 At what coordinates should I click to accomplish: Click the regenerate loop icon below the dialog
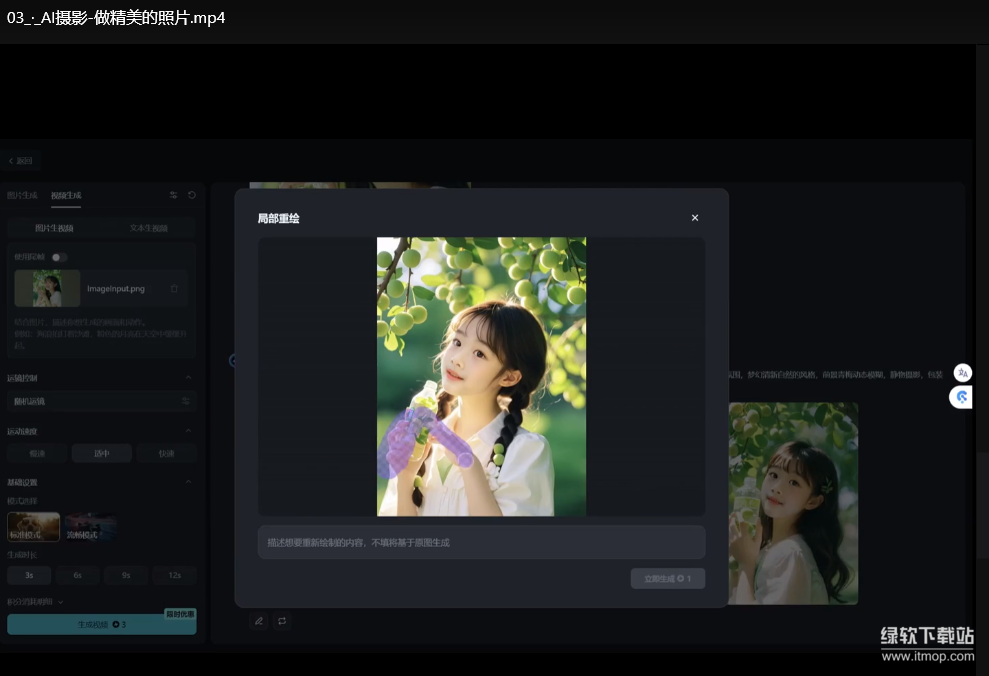click(282, 621)
